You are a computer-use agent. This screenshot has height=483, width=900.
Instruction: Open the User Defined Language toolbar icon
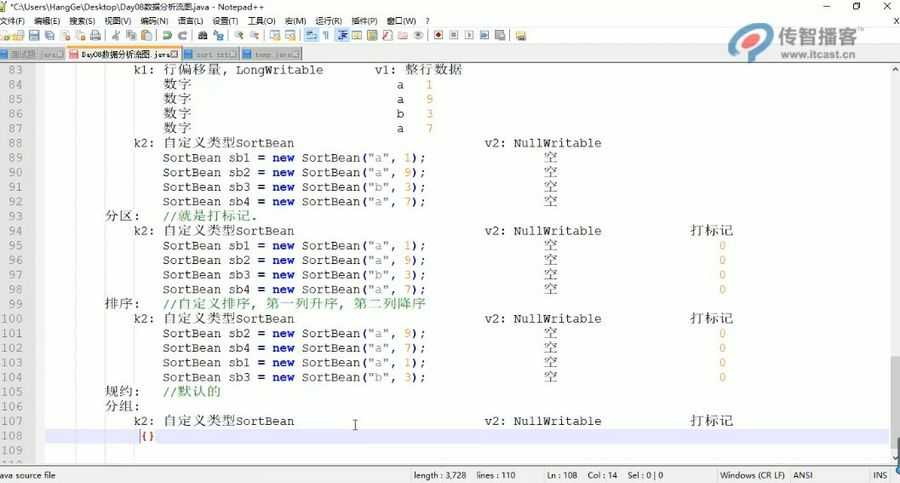pyautogui.click(x=357, y=36)
